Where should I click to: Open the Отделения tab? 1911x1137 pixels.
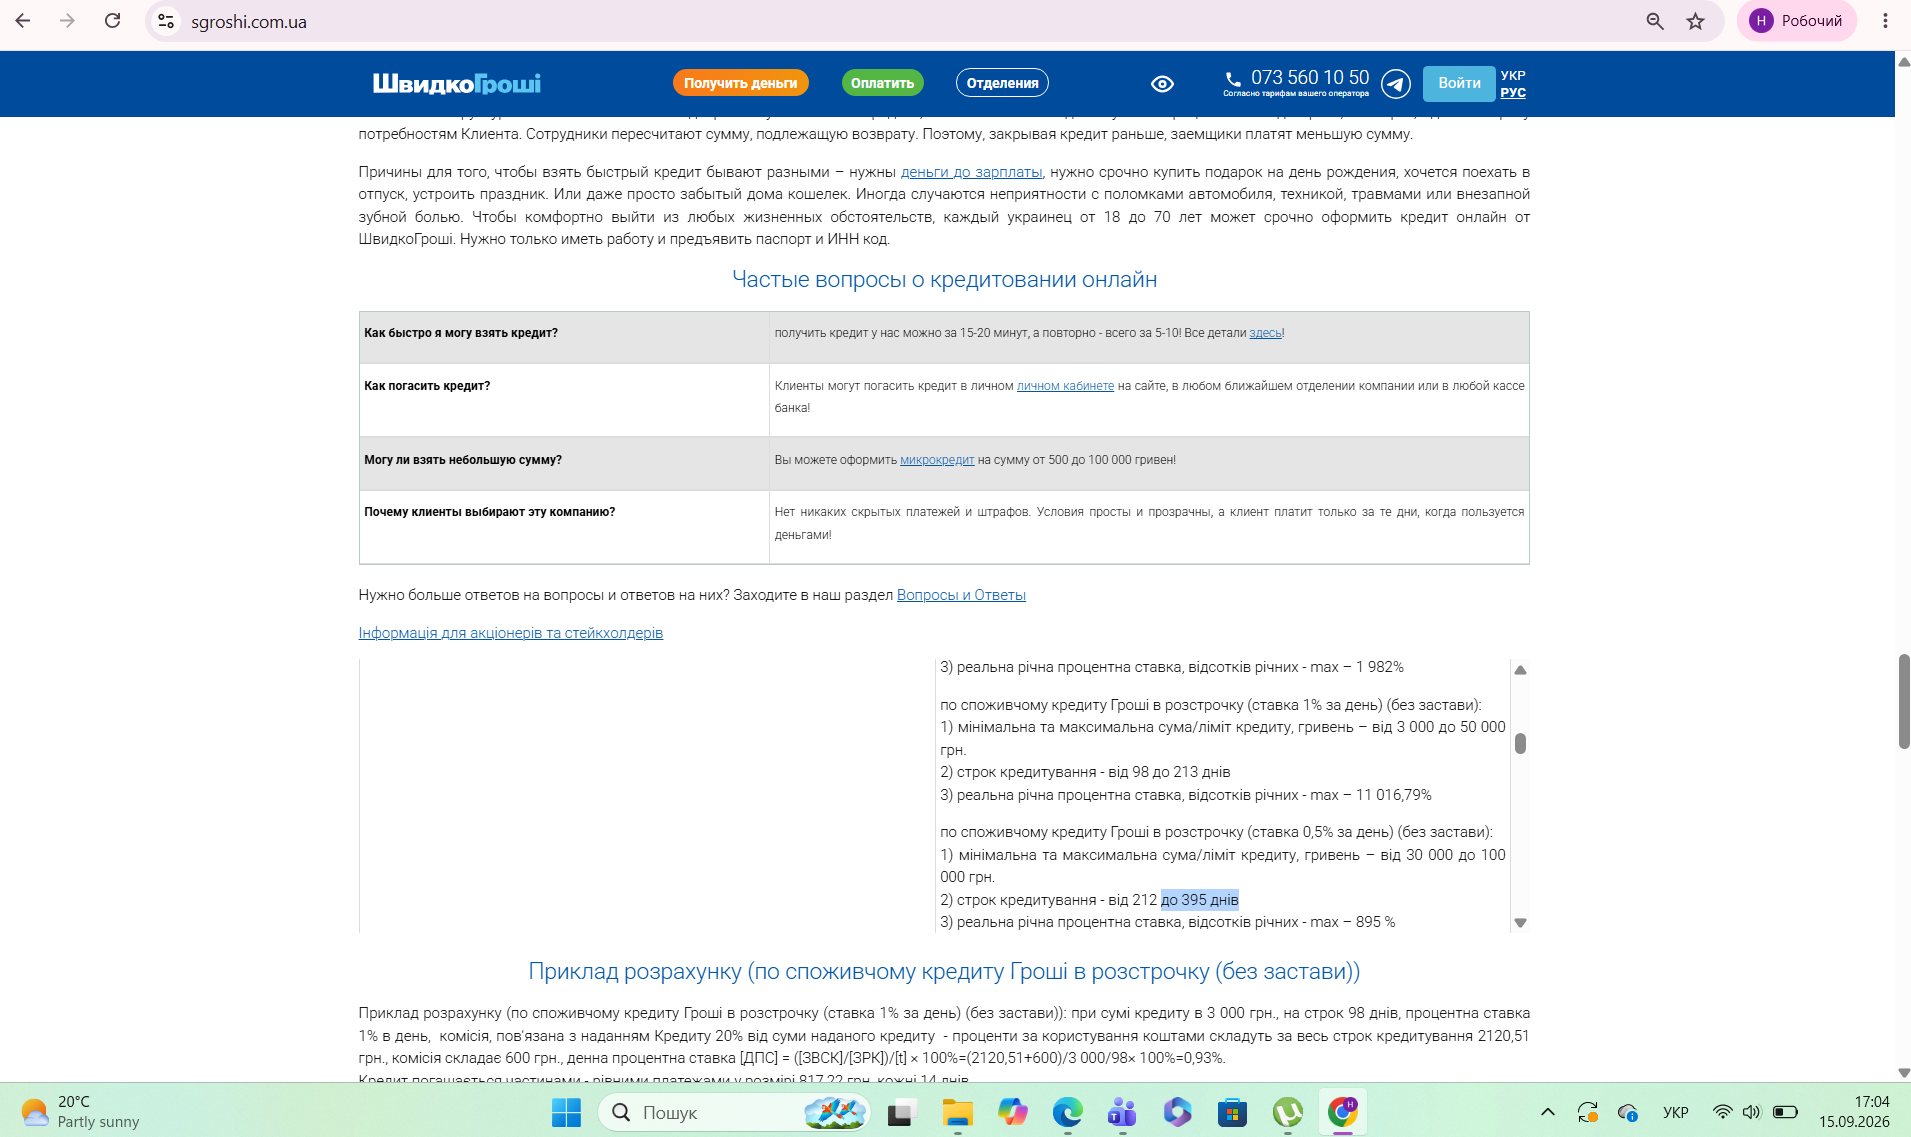pyautogui.click(x=1002, y=83)
